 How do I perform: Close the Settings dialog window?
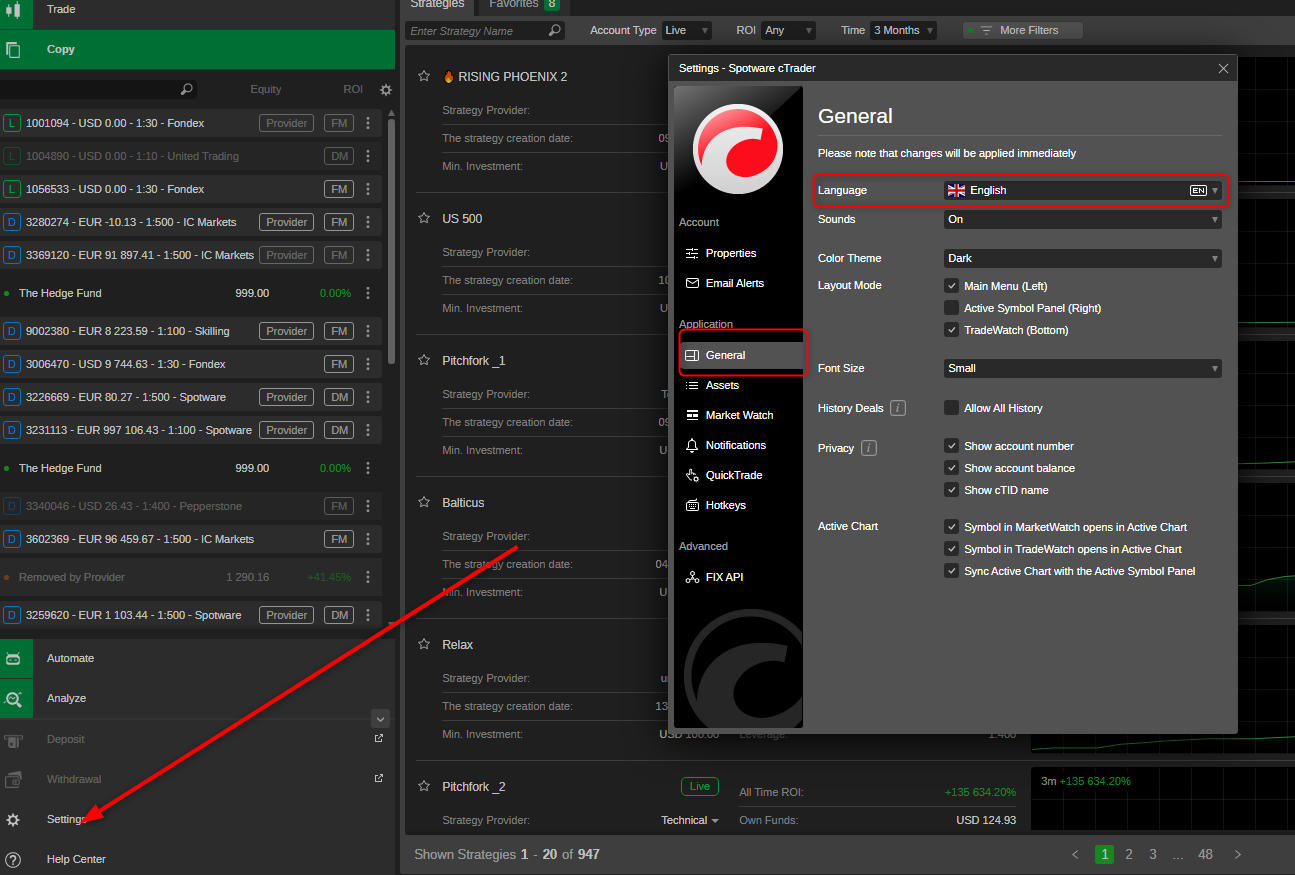pyautogui.click(x=1223, y=68)
